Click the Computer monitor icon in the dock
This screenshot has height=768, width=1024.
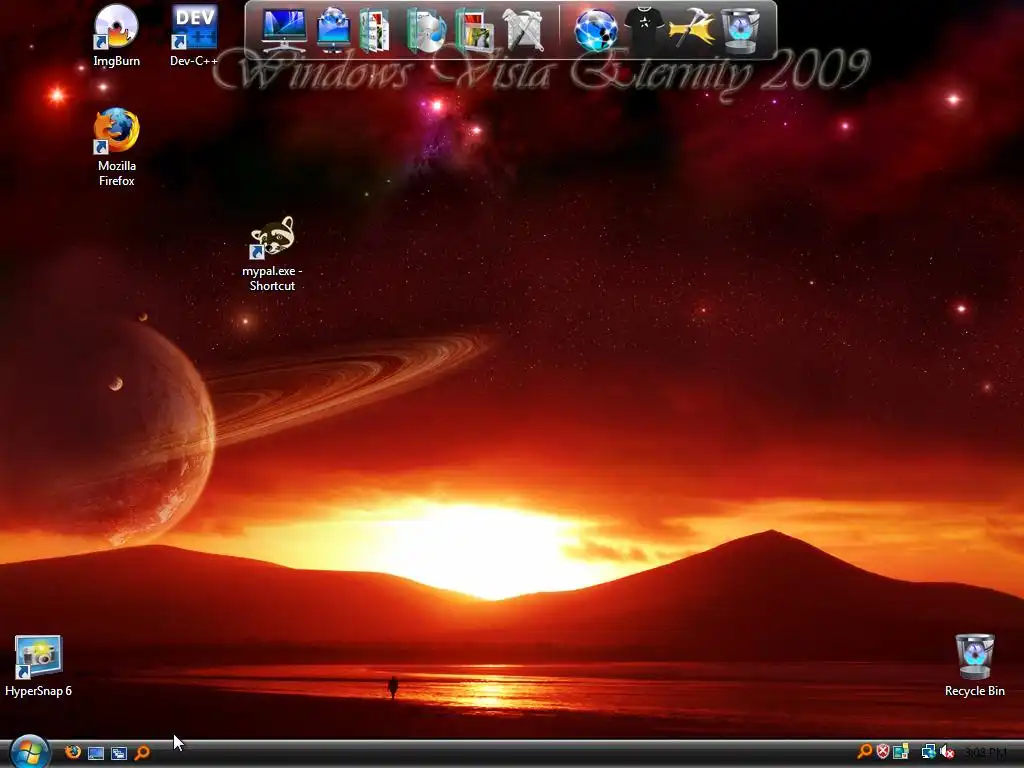[x=283, y=30]
